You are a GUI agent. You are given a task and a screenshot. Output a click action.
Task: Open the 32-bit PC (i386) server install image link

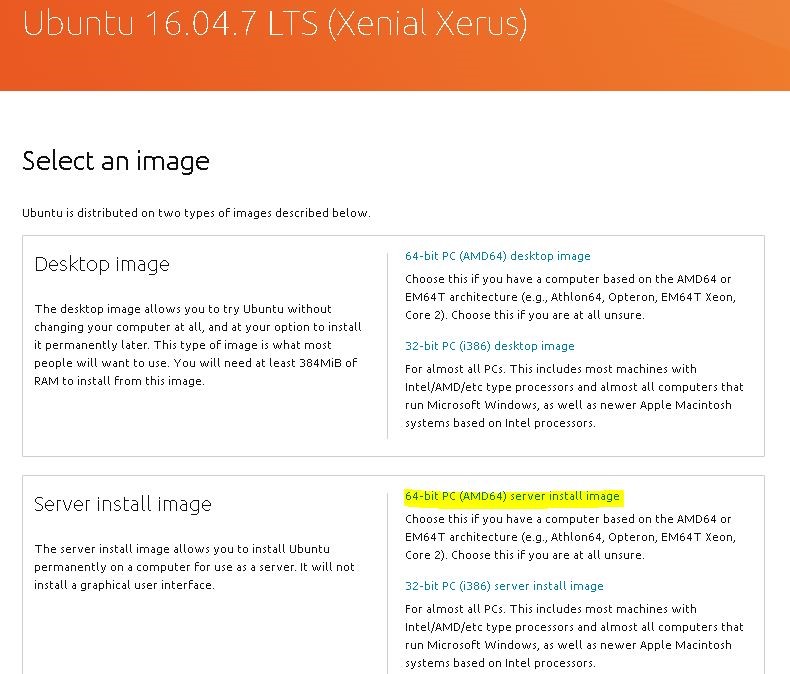pyautogui.click(x=504, y=586)
